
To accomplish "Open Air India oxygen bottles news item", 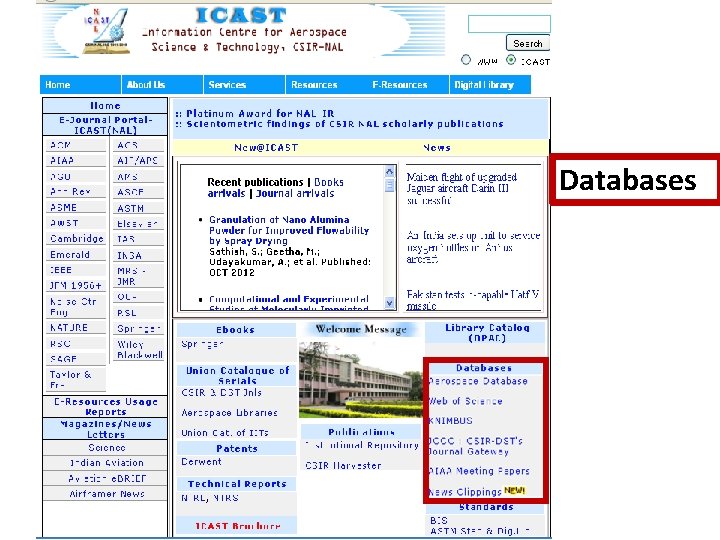I will 473,247.
